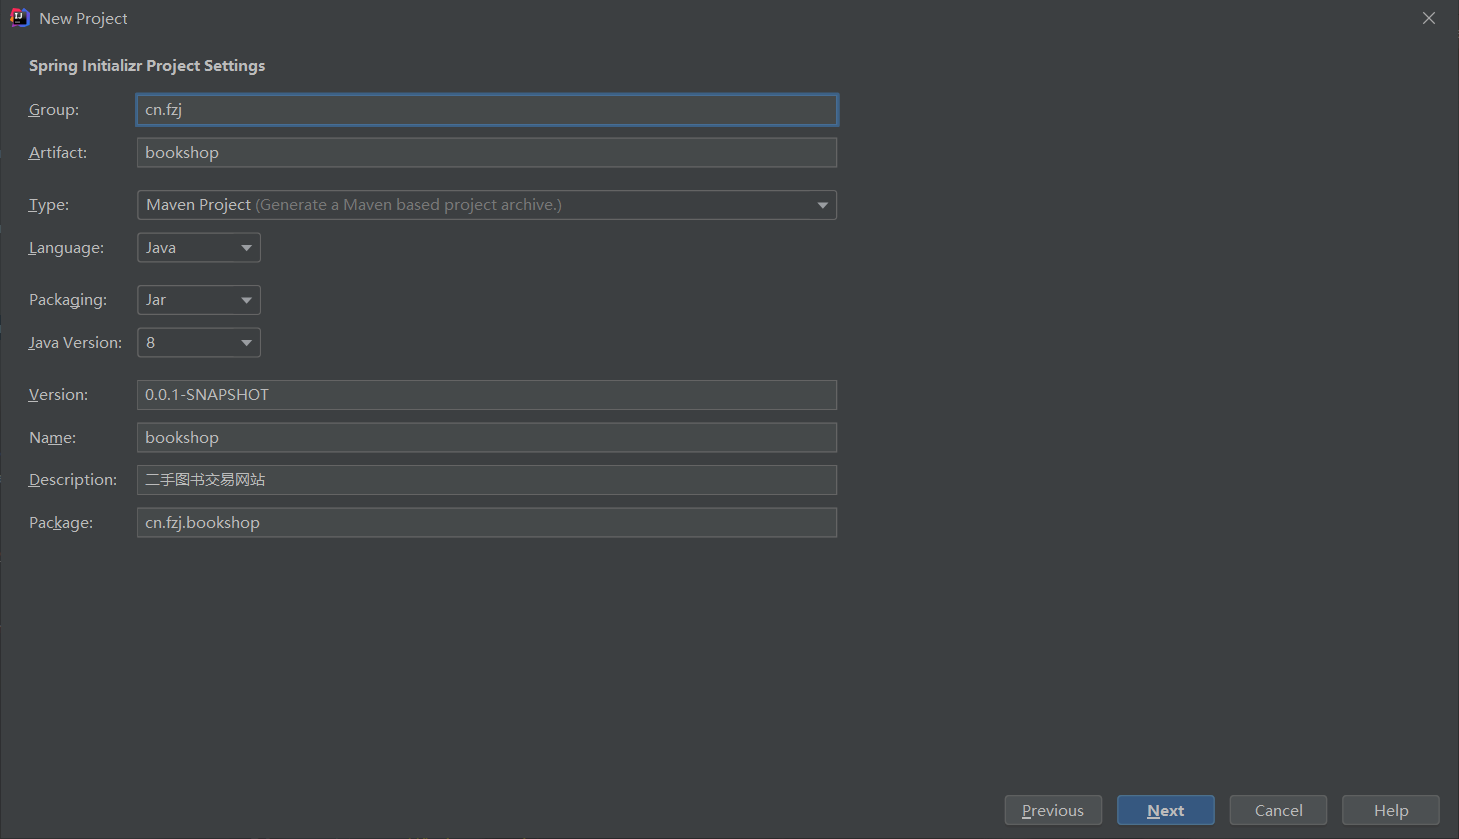Click the Artifact label
The width and height of the screenshot is (1459, 839).
58,153
